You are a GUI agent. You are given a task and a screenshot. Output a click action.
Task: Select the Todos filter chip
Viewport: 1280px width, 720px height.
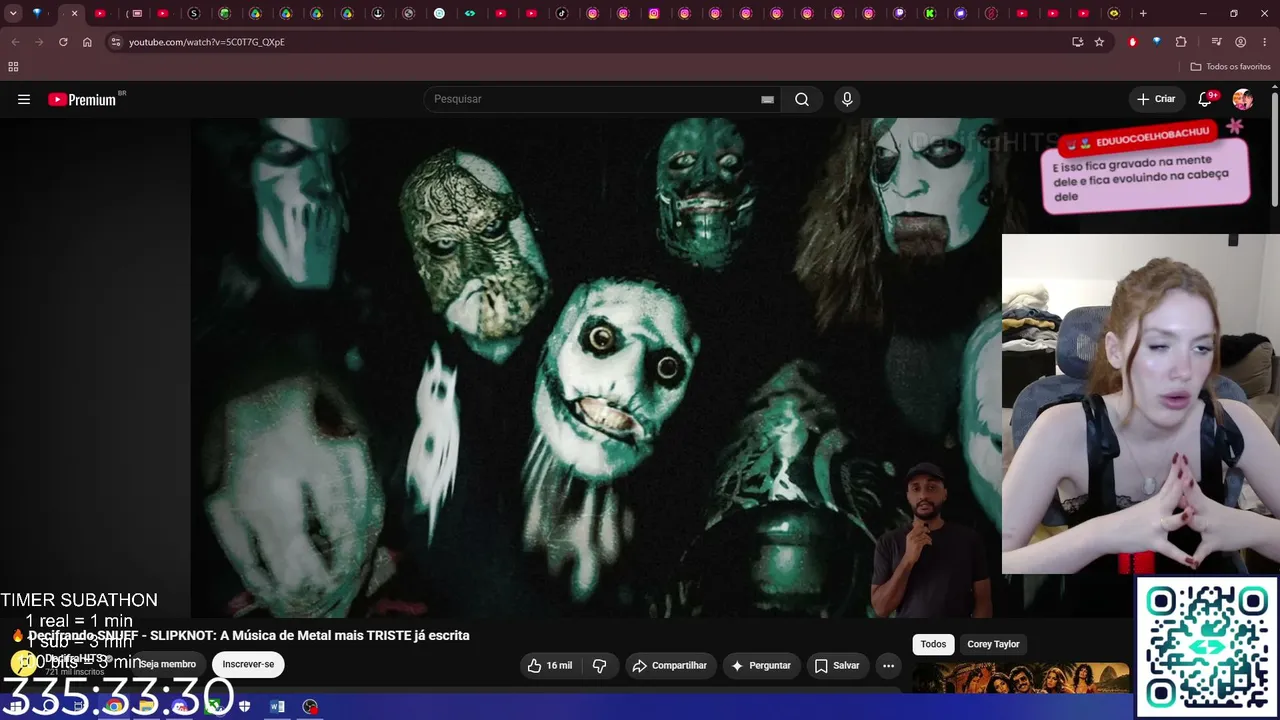tap(933, 644)
